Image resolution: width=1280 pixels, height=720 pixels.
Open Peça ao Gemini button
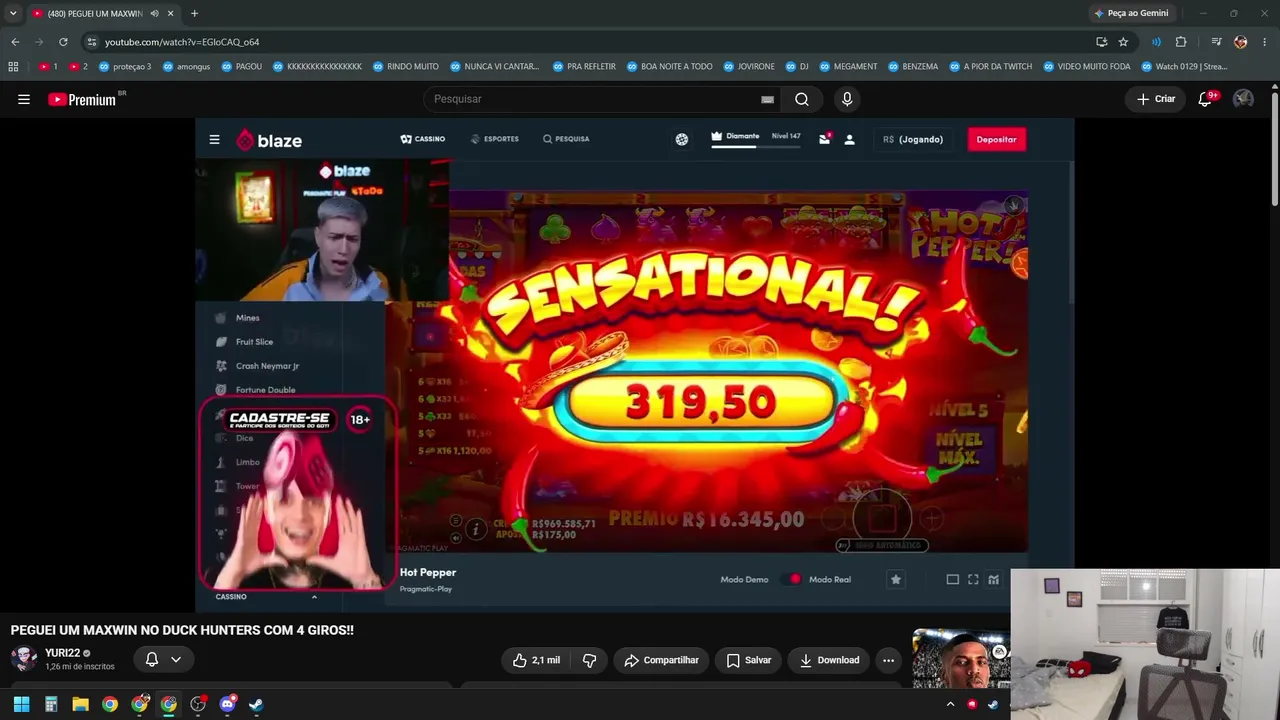tap(1131, 14)
